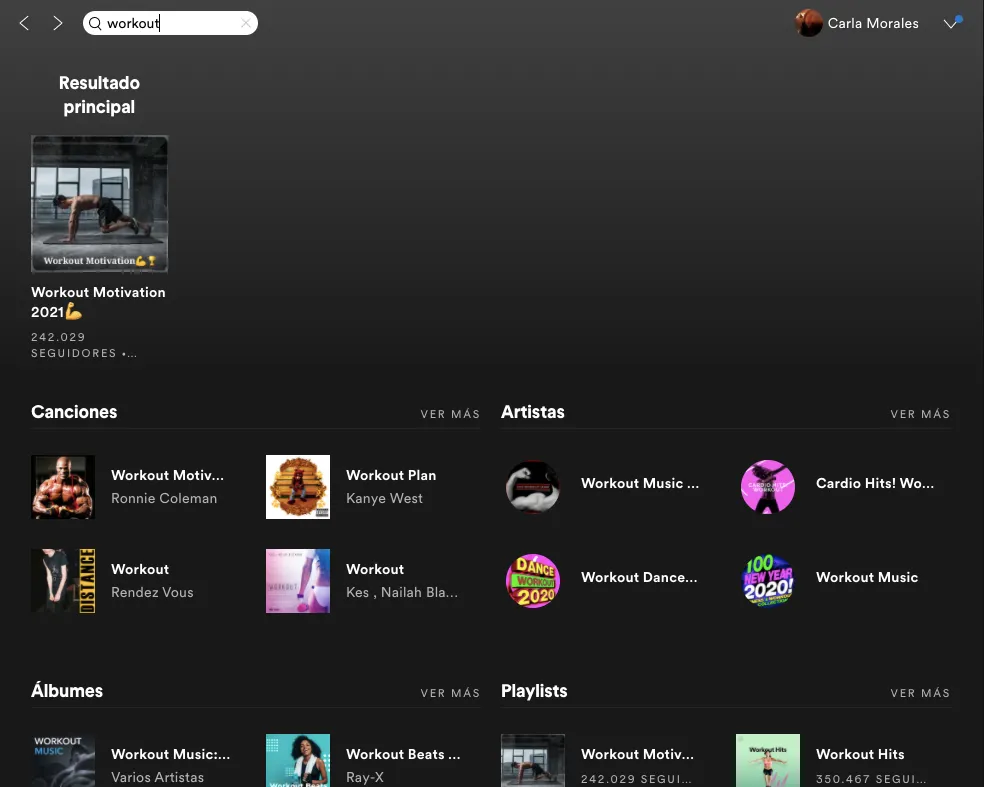Open artist link Rendez Vous
The image size is (984, 787).
[x=152, y=592]
